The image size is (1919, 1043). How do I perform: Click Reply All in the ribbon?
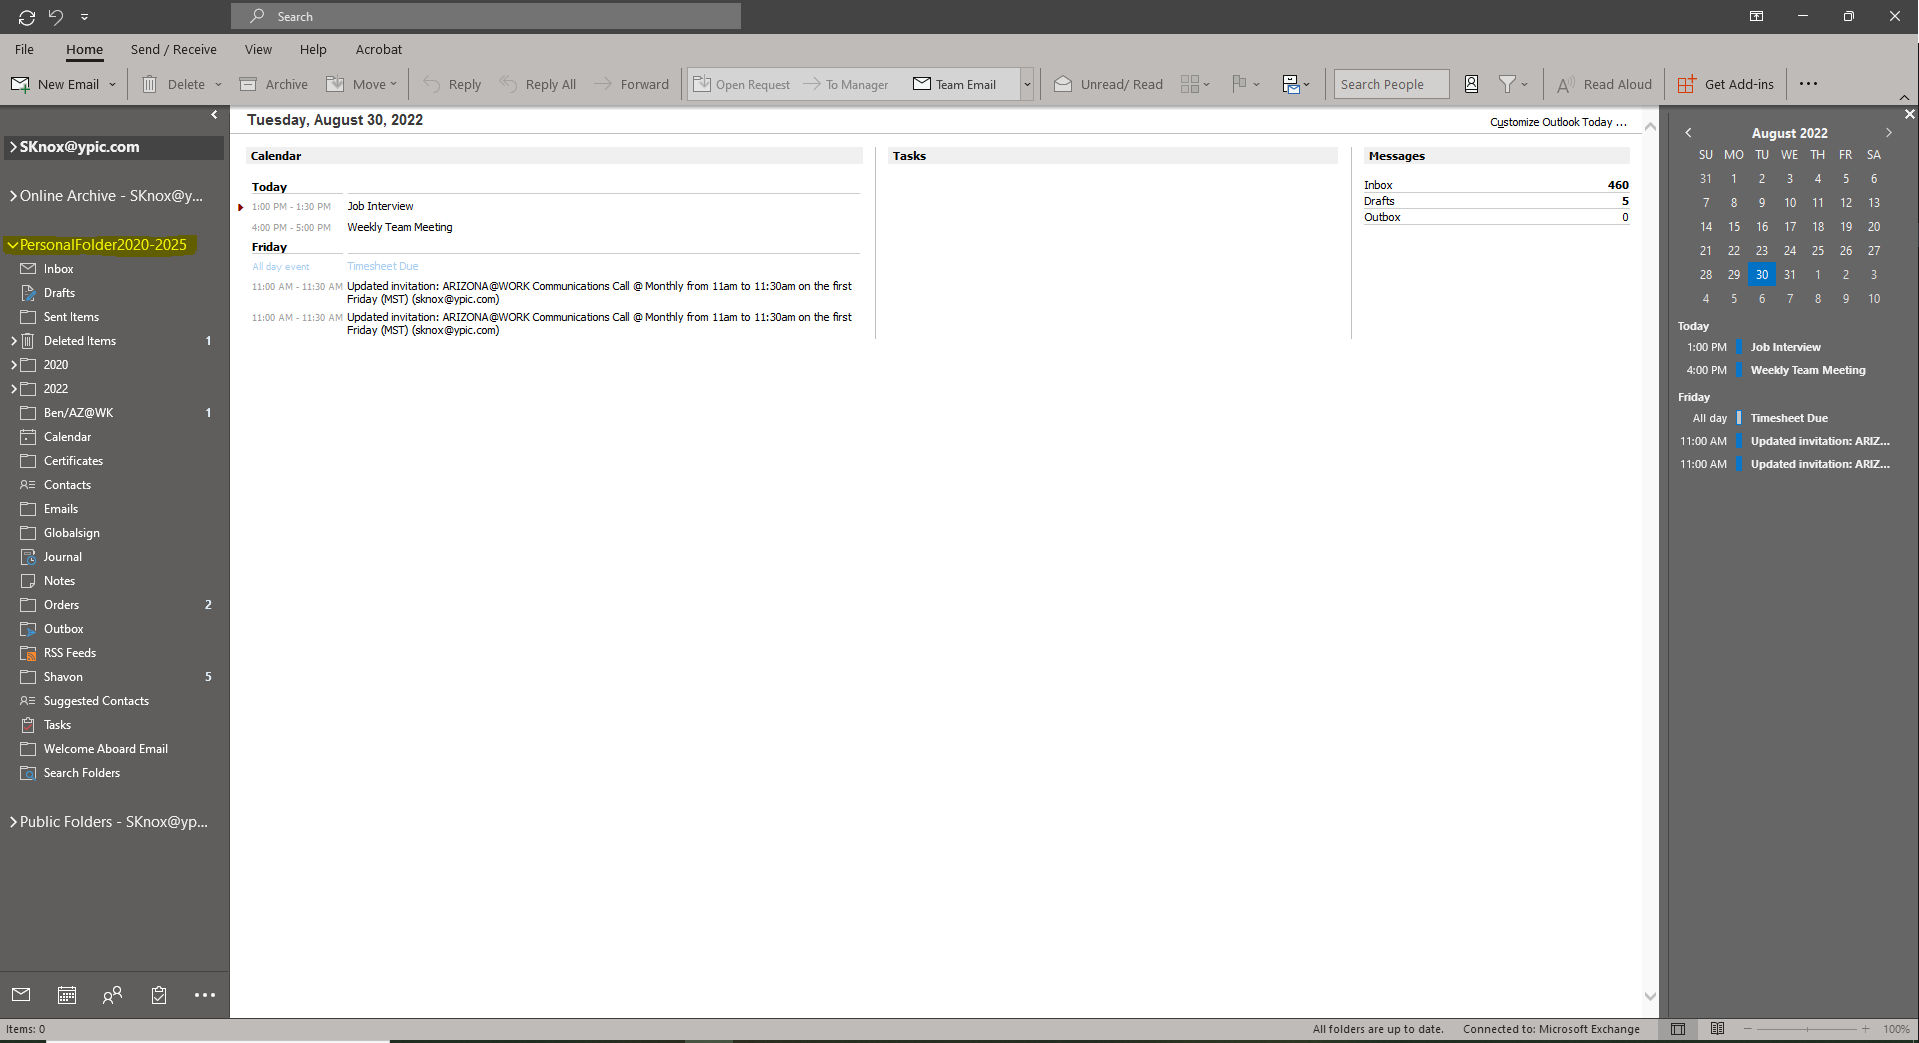tap(538, 85)
